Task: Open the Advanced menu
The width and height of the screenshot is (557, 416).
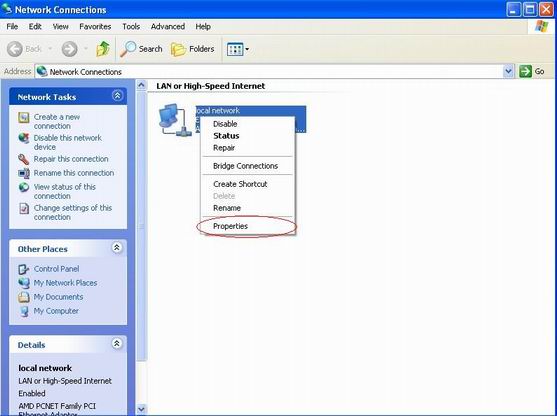Action: click(168, 27)
